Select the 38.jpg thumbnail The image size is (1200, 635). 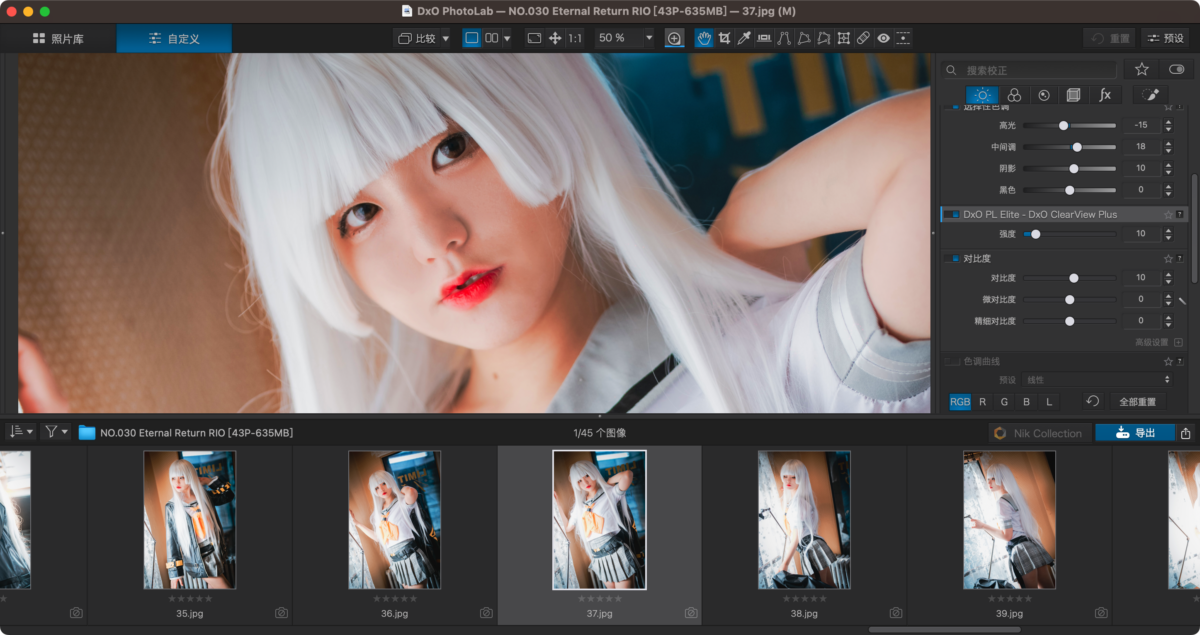[x=804, y=520]
